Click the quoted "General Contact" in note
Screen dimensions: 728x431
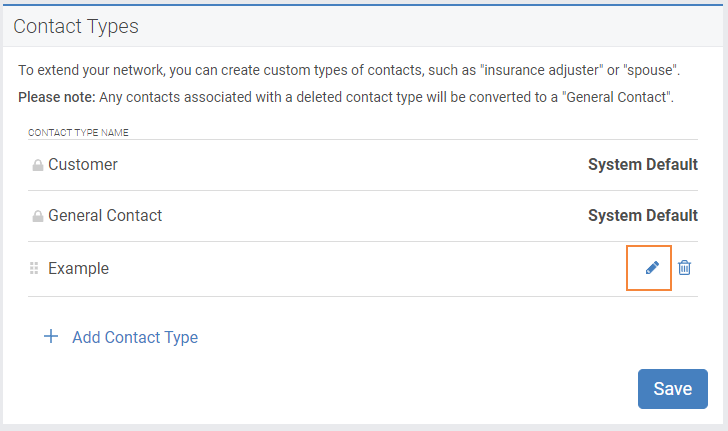pyautogui.click(x=616, y=97)
